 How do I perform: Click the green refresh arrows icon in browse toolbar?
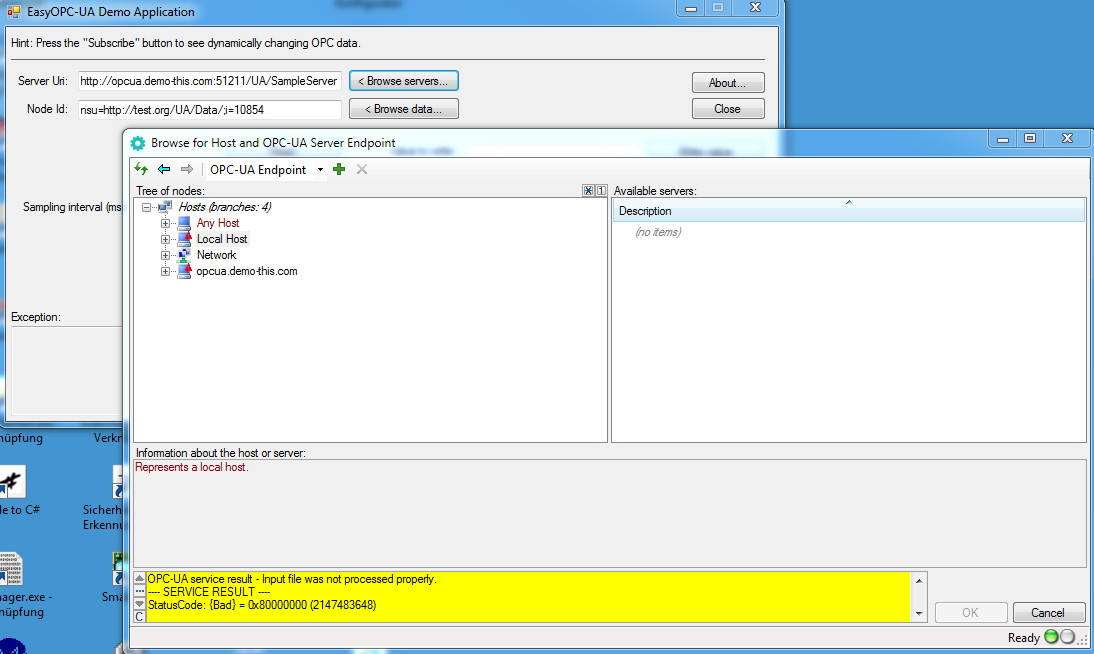point(141,169)
